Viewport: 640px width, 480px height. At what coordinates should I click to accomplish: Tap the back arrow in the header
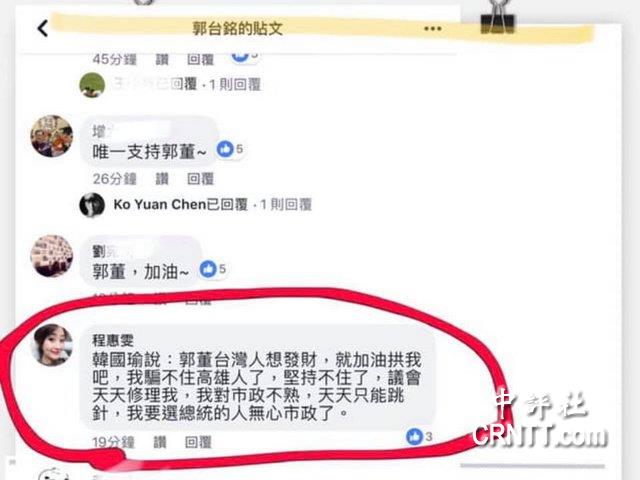pyautogui.click(x=43, y=29)
